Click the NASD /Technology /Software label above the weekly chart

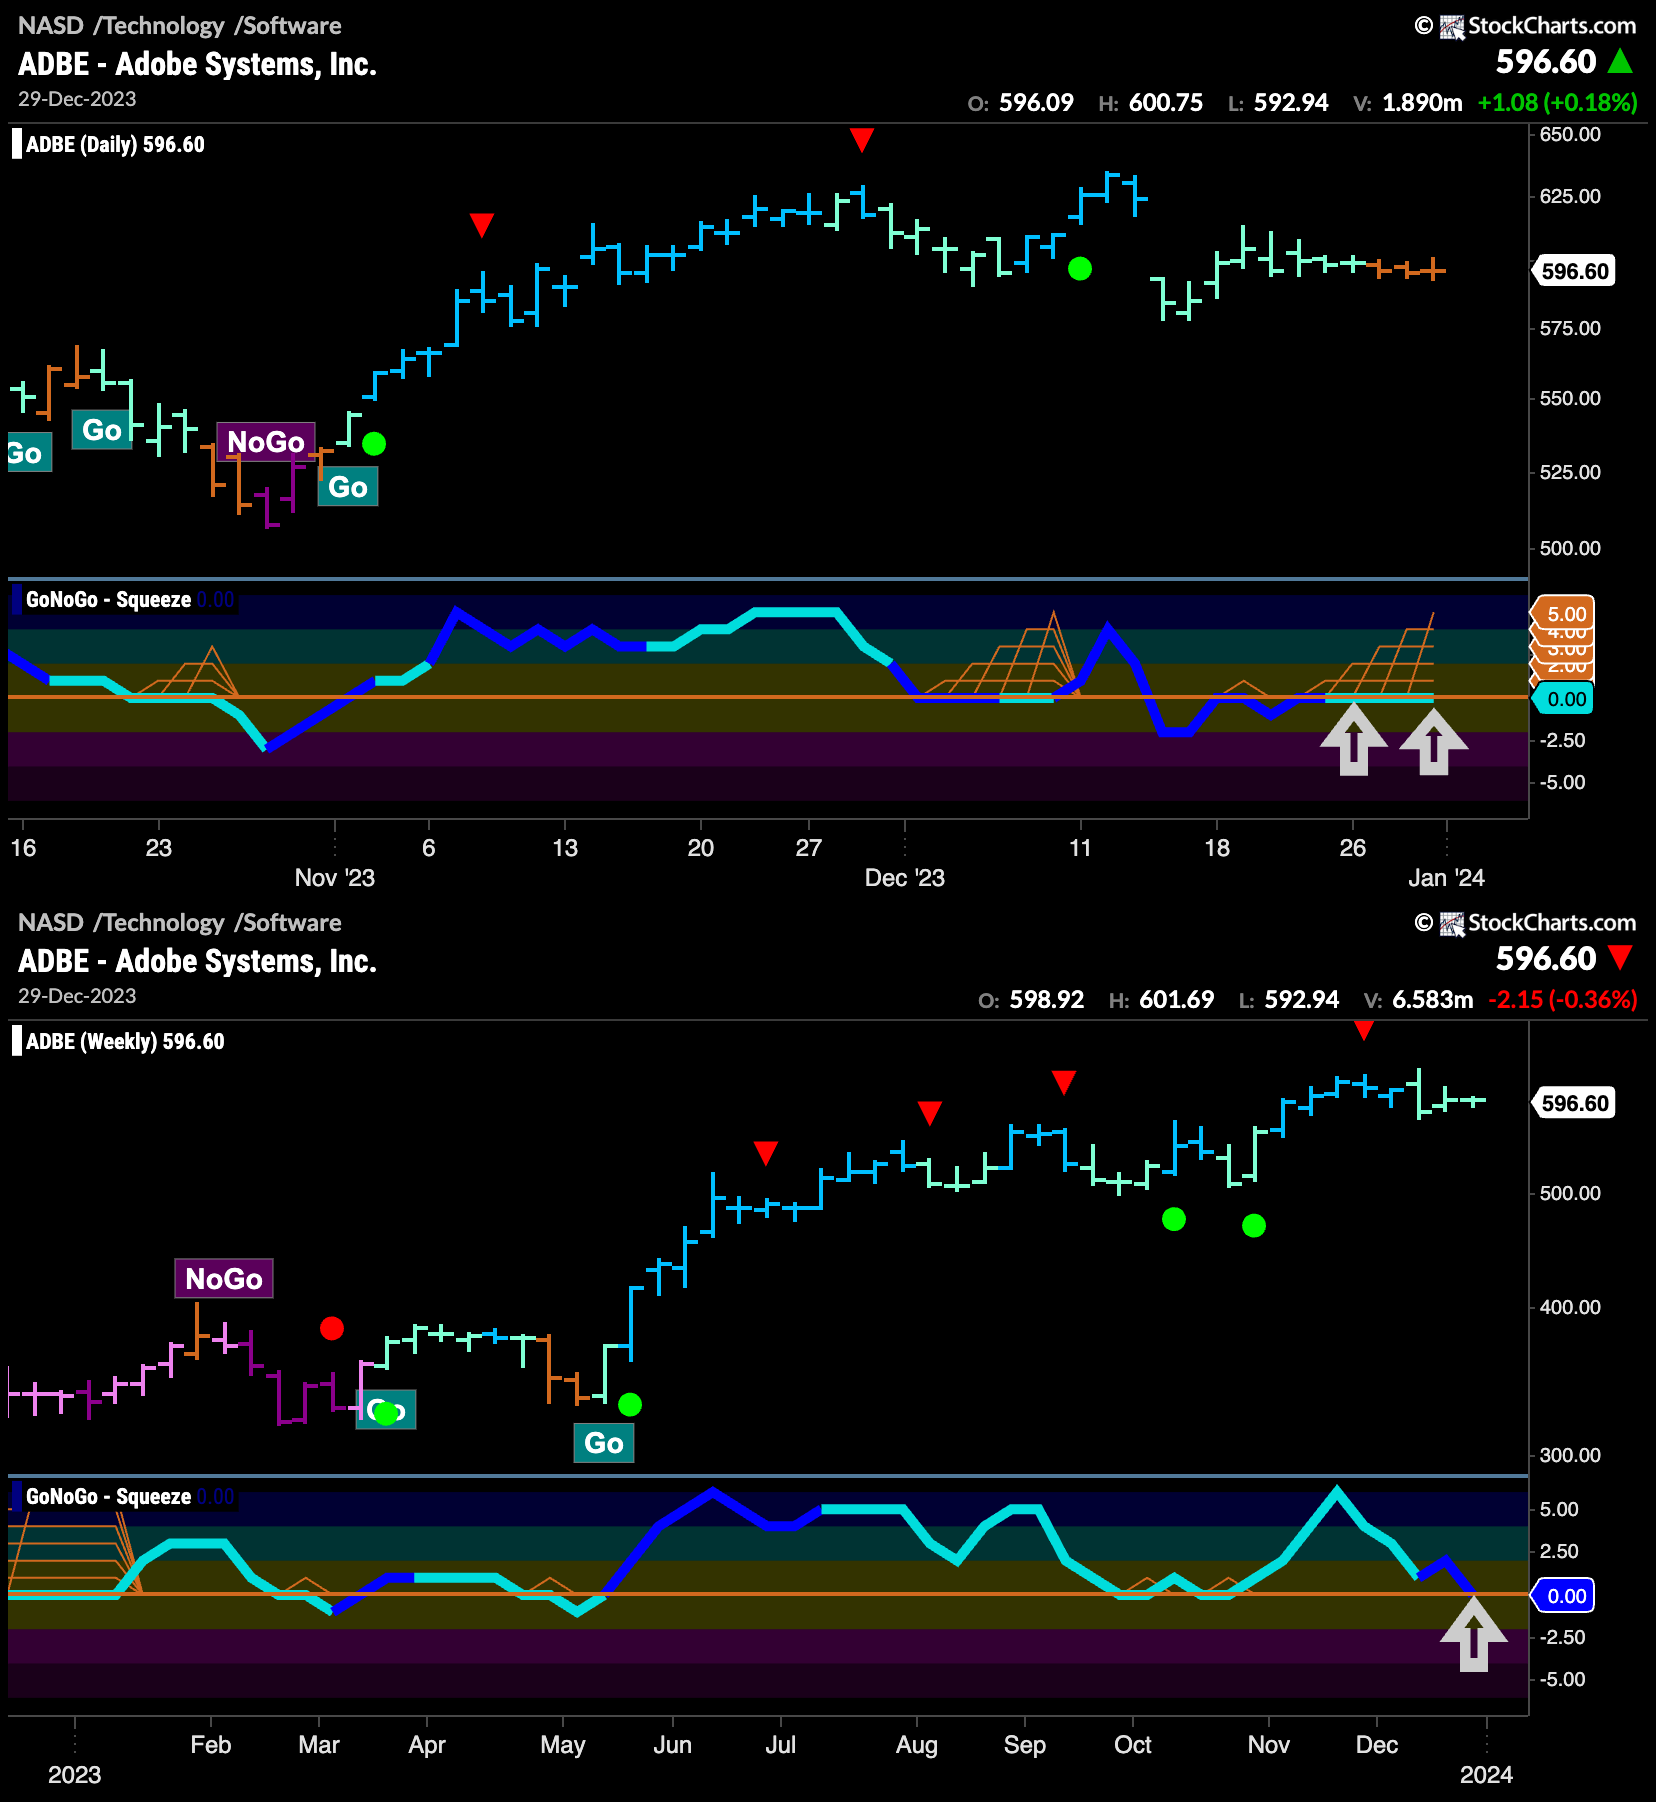(x=180, y=923)
